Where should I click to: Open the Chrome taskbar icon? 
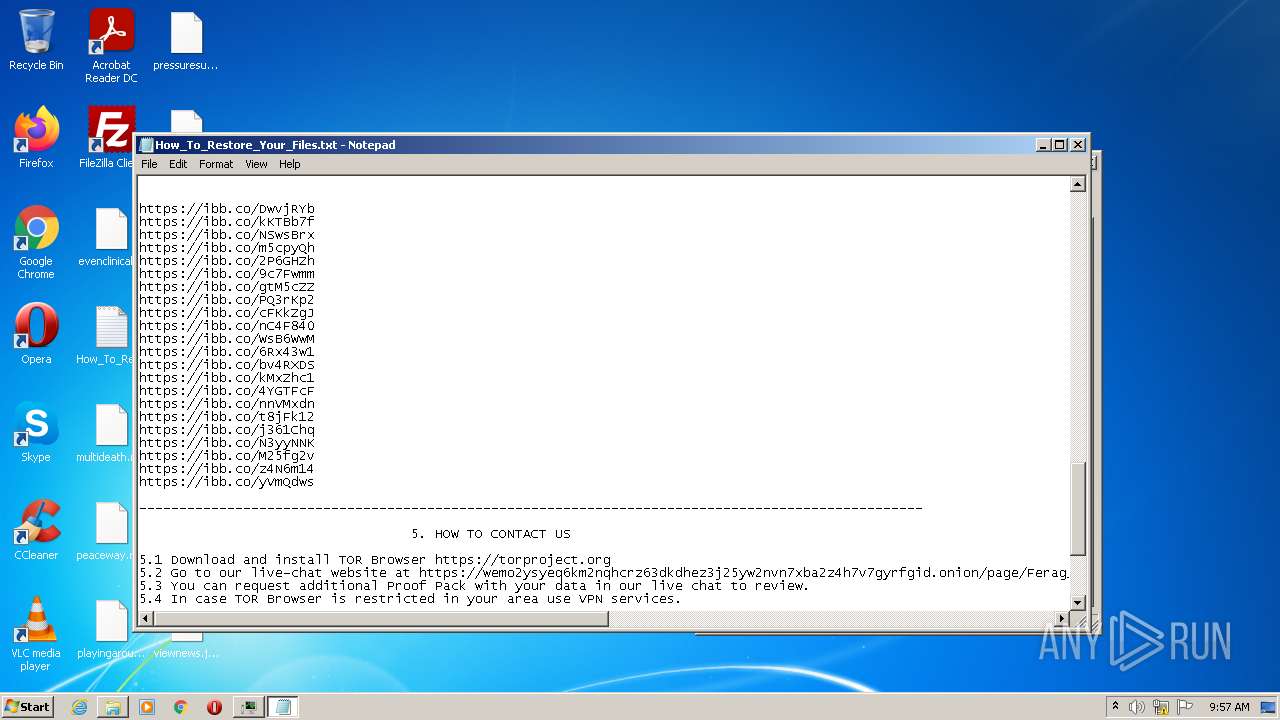coord(181,707)
